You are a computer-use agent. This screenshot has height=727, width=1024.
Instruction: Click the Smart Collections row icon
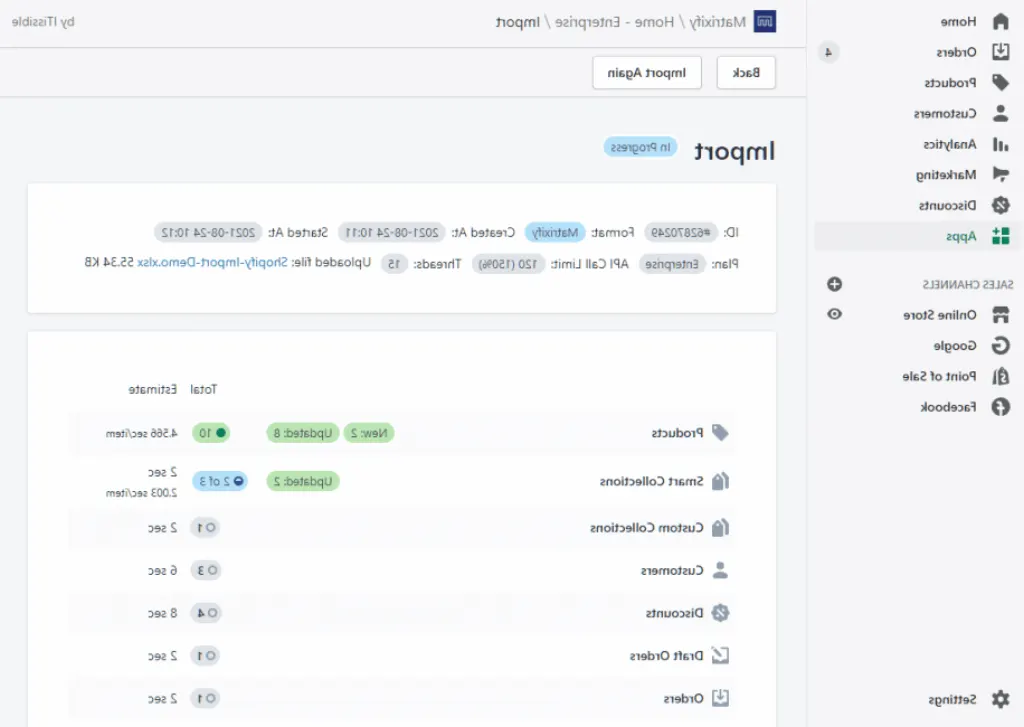720,481
